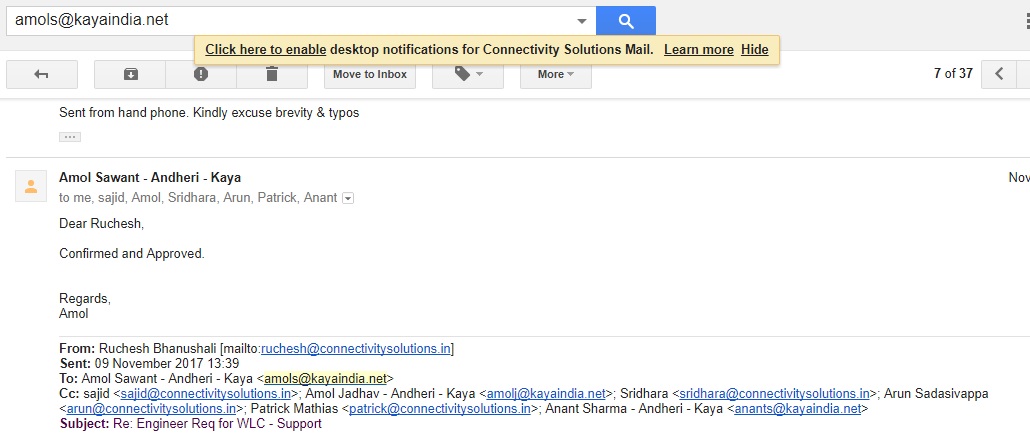1030x438 pixels.
Task: Open Learn more notification link
Action: pyautogui.click(x=698, y=50)
